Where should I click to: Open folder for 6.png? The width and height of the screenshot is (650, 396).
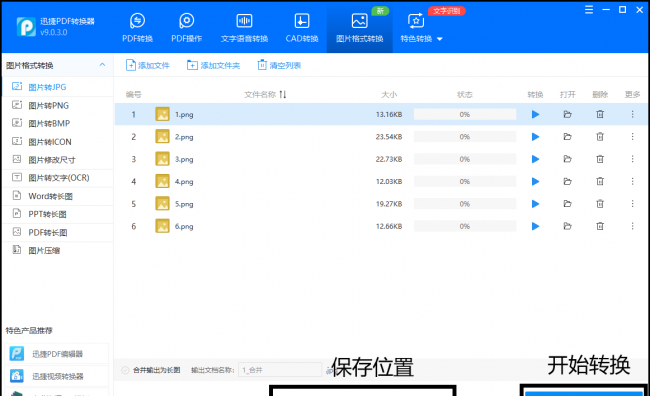pos(568,226)
